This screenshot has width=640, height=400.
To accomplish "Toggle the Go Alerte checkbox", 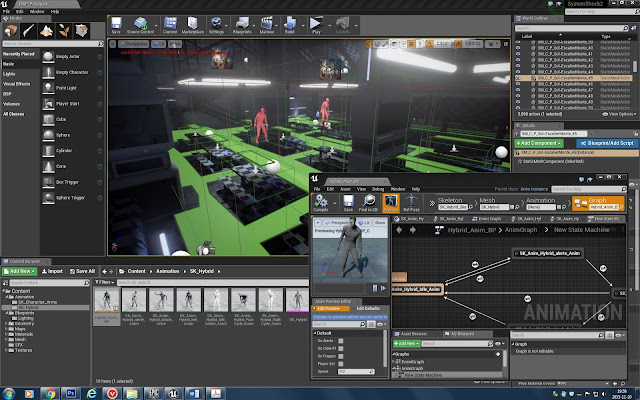I will tap(340, 341).
